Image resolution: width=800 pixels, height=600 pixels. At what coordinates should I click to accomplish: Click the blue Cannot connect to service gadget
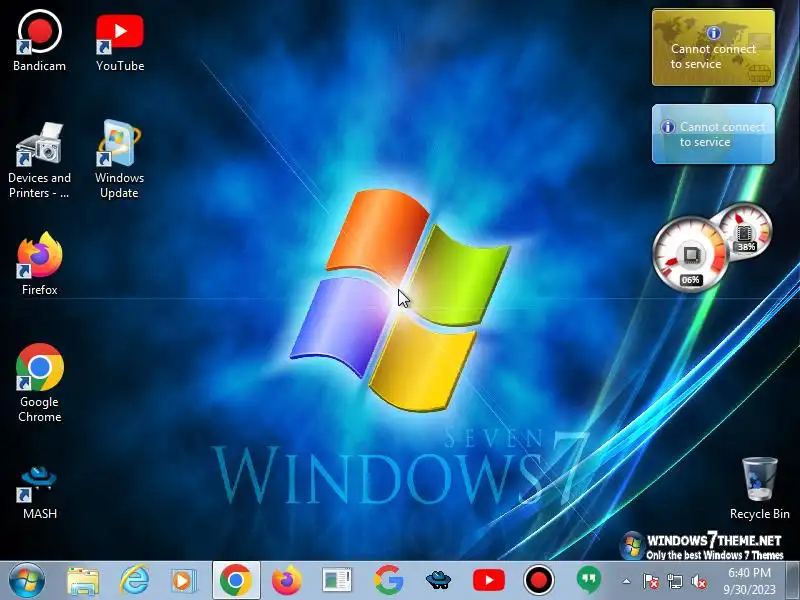tap(713, 134)
